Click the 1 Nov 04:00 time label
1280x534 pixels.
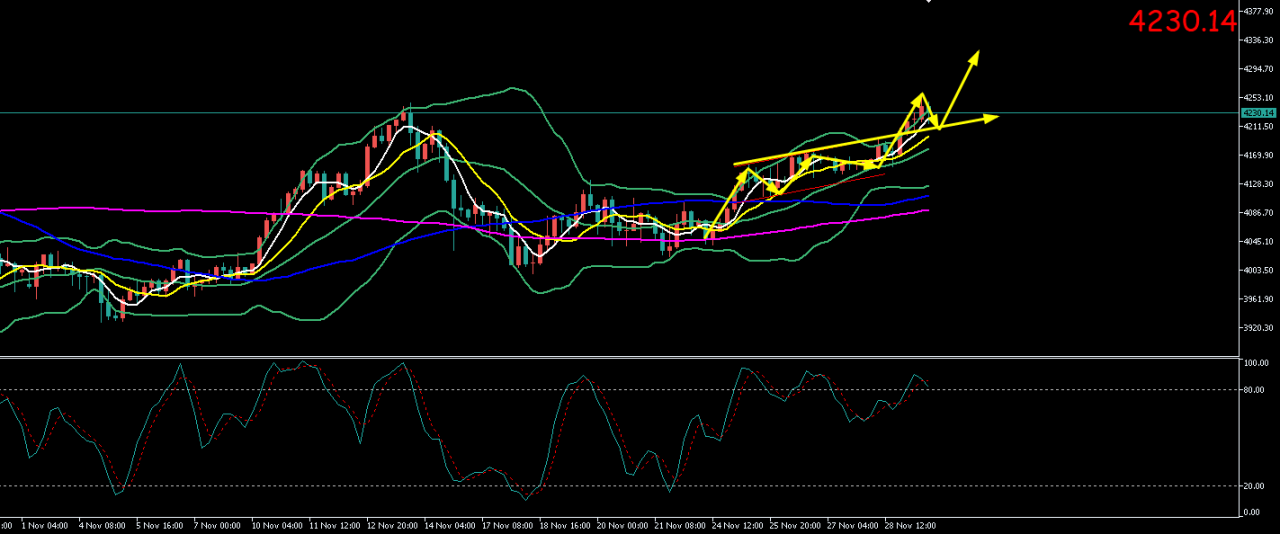tap(45, 524)
